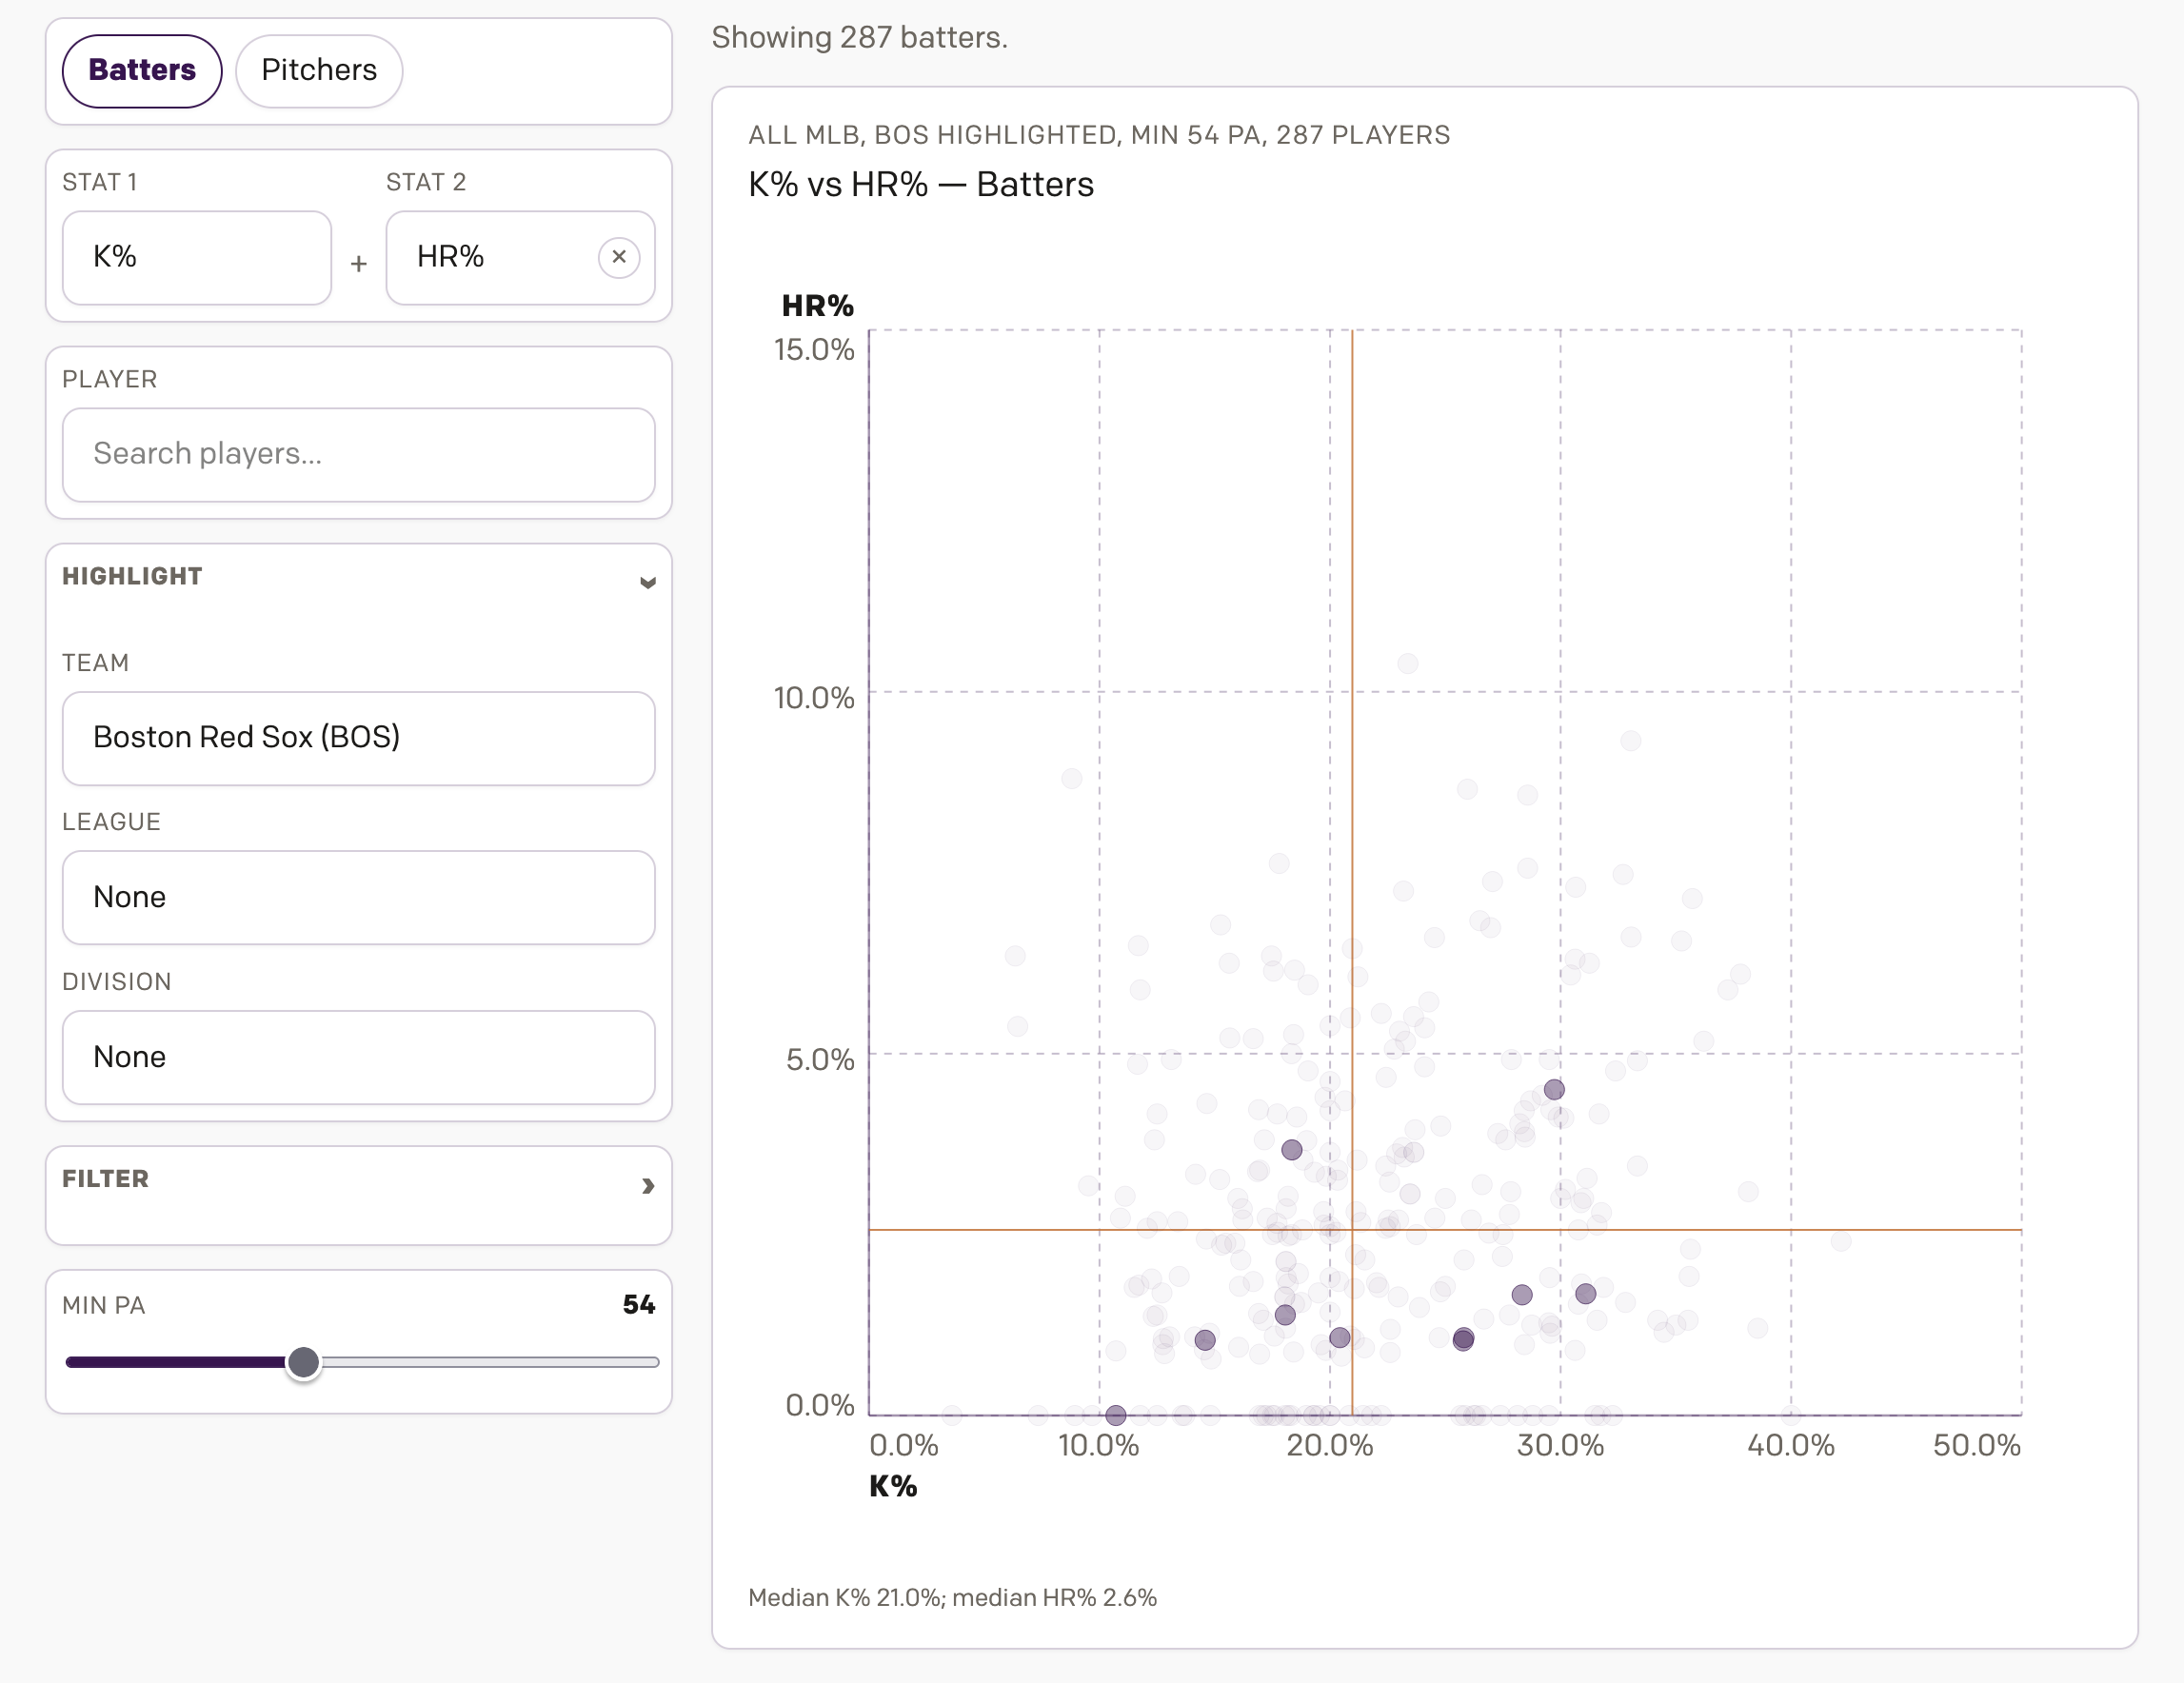Click the highest HR% highlighted Red Sox point

coord(1553,1089)
